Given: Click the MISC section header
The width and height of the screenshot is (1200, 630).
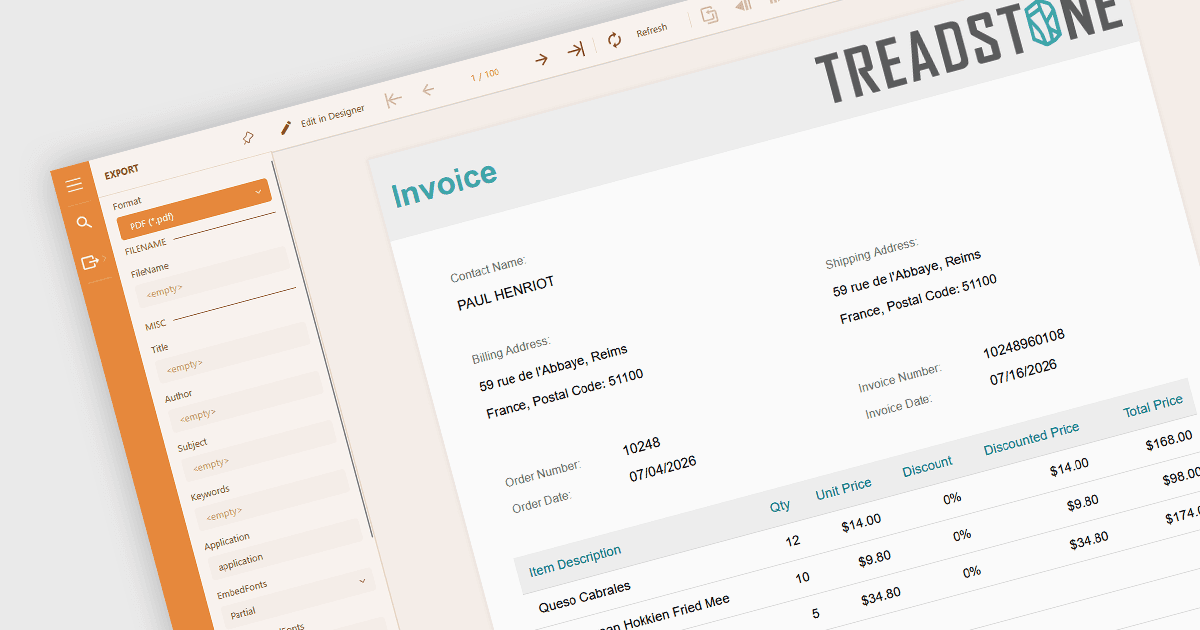Looking at the screenshot, I should (156, 325).
